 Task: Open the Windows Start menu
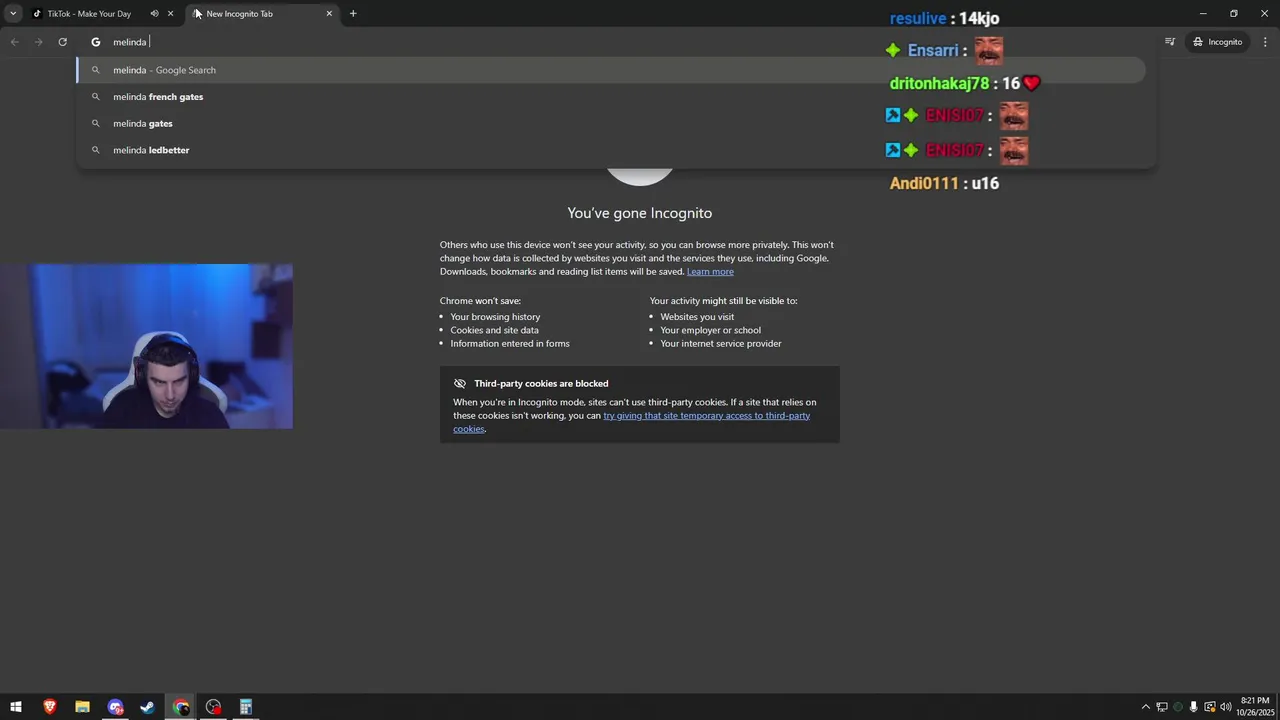16,707
